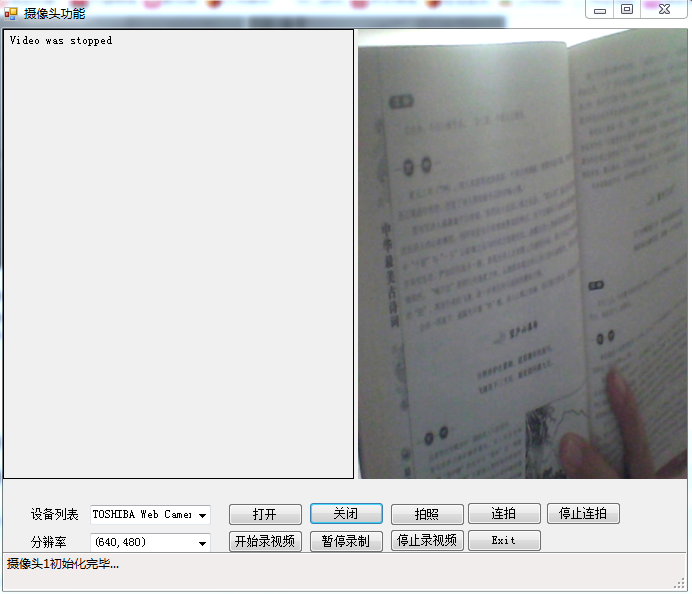Viewport: 692px width, 594px height.
Task: Minimize the 摄像头功能 window
Action: point(600,10)
